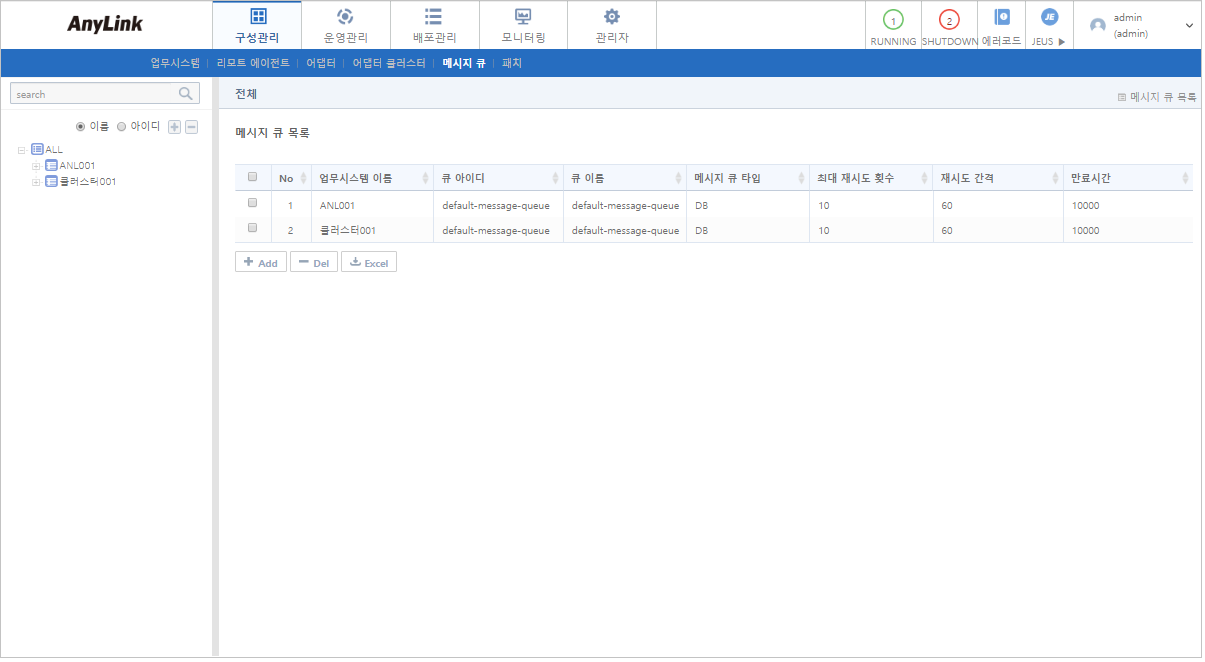Select the 이름 radio button

(81, 125)
